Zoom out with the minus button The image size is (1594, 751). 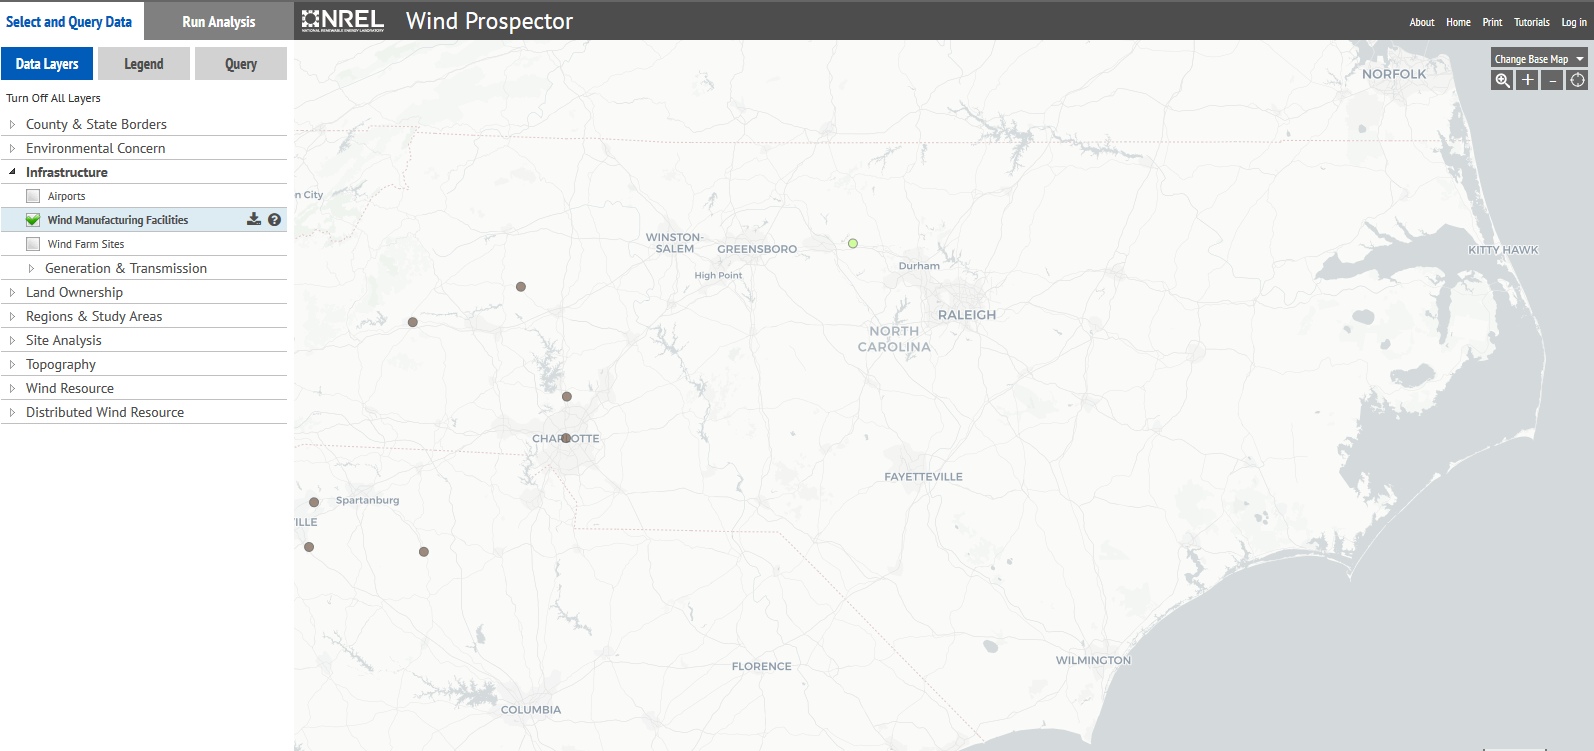(1552, 81)
